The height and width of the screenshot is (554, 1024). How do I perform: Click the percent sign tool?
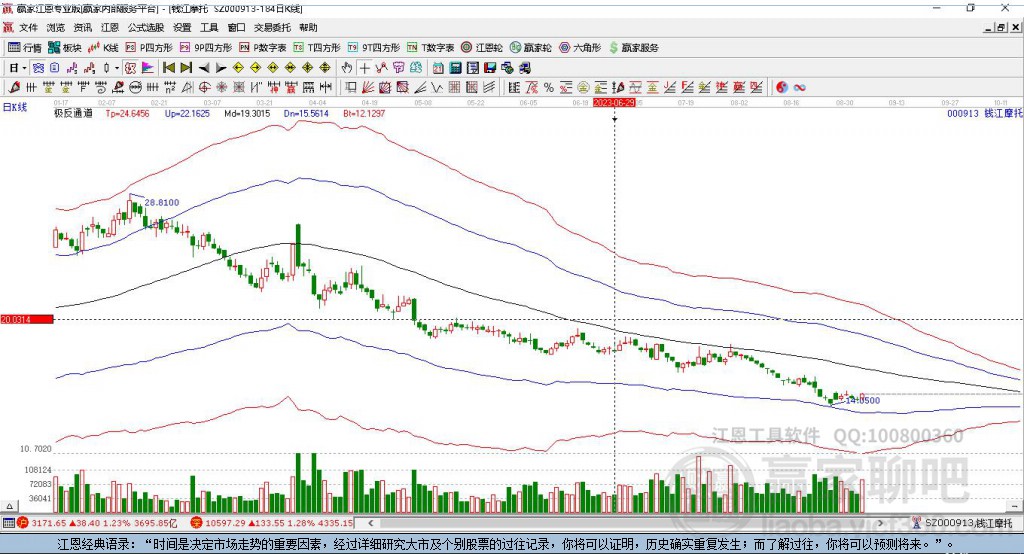[x=549, y=87]
